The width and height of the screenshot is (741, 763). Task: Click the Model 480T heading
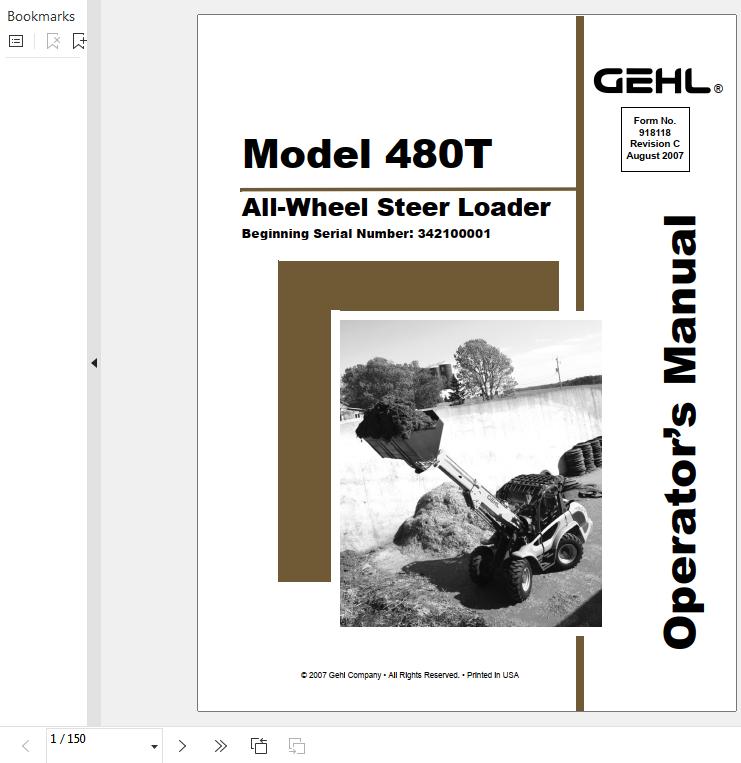coord(367,154)
